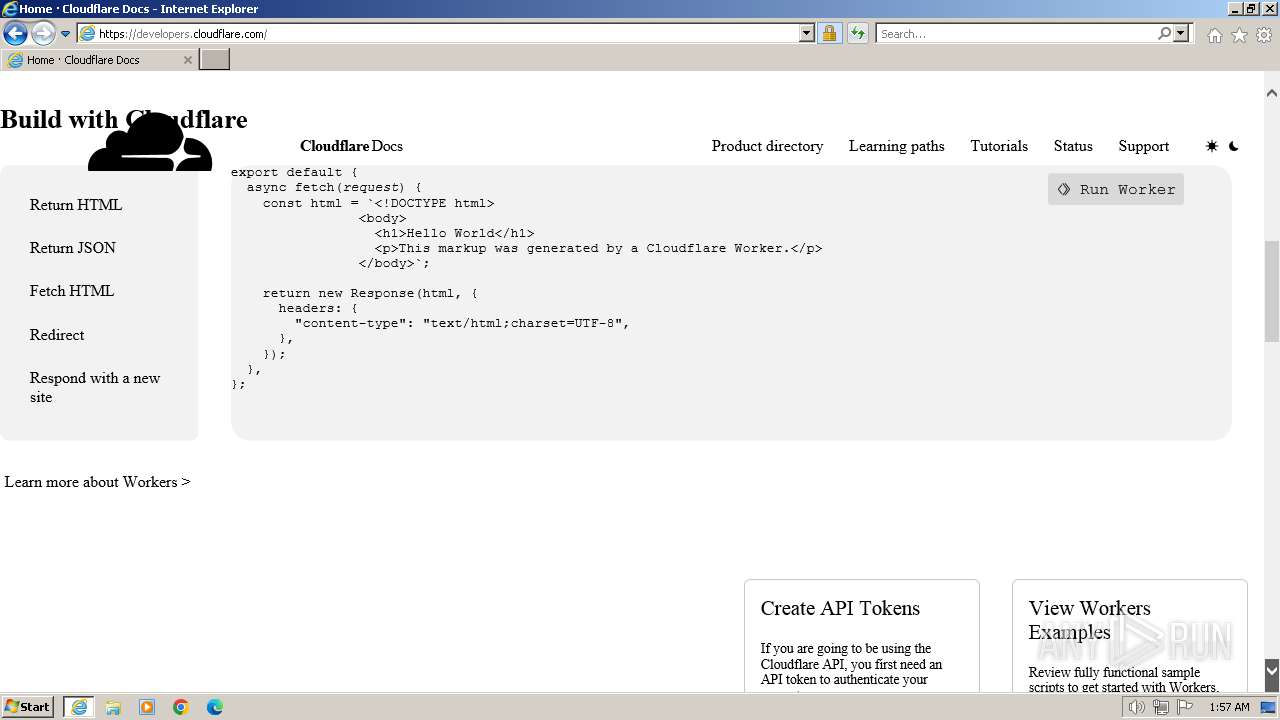
Task: Click the search magnifier icon
Action: pos(1164,34)
